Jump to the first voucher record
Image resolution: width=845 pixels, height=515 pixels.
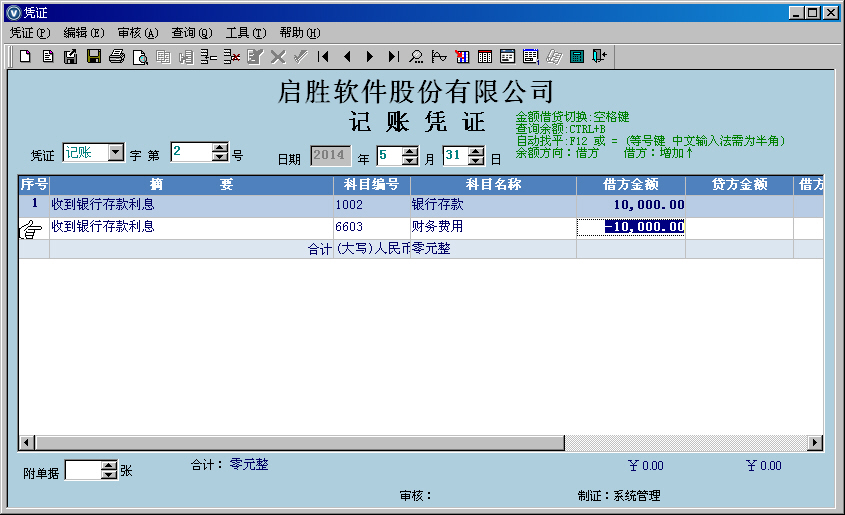tap(323, 57)
